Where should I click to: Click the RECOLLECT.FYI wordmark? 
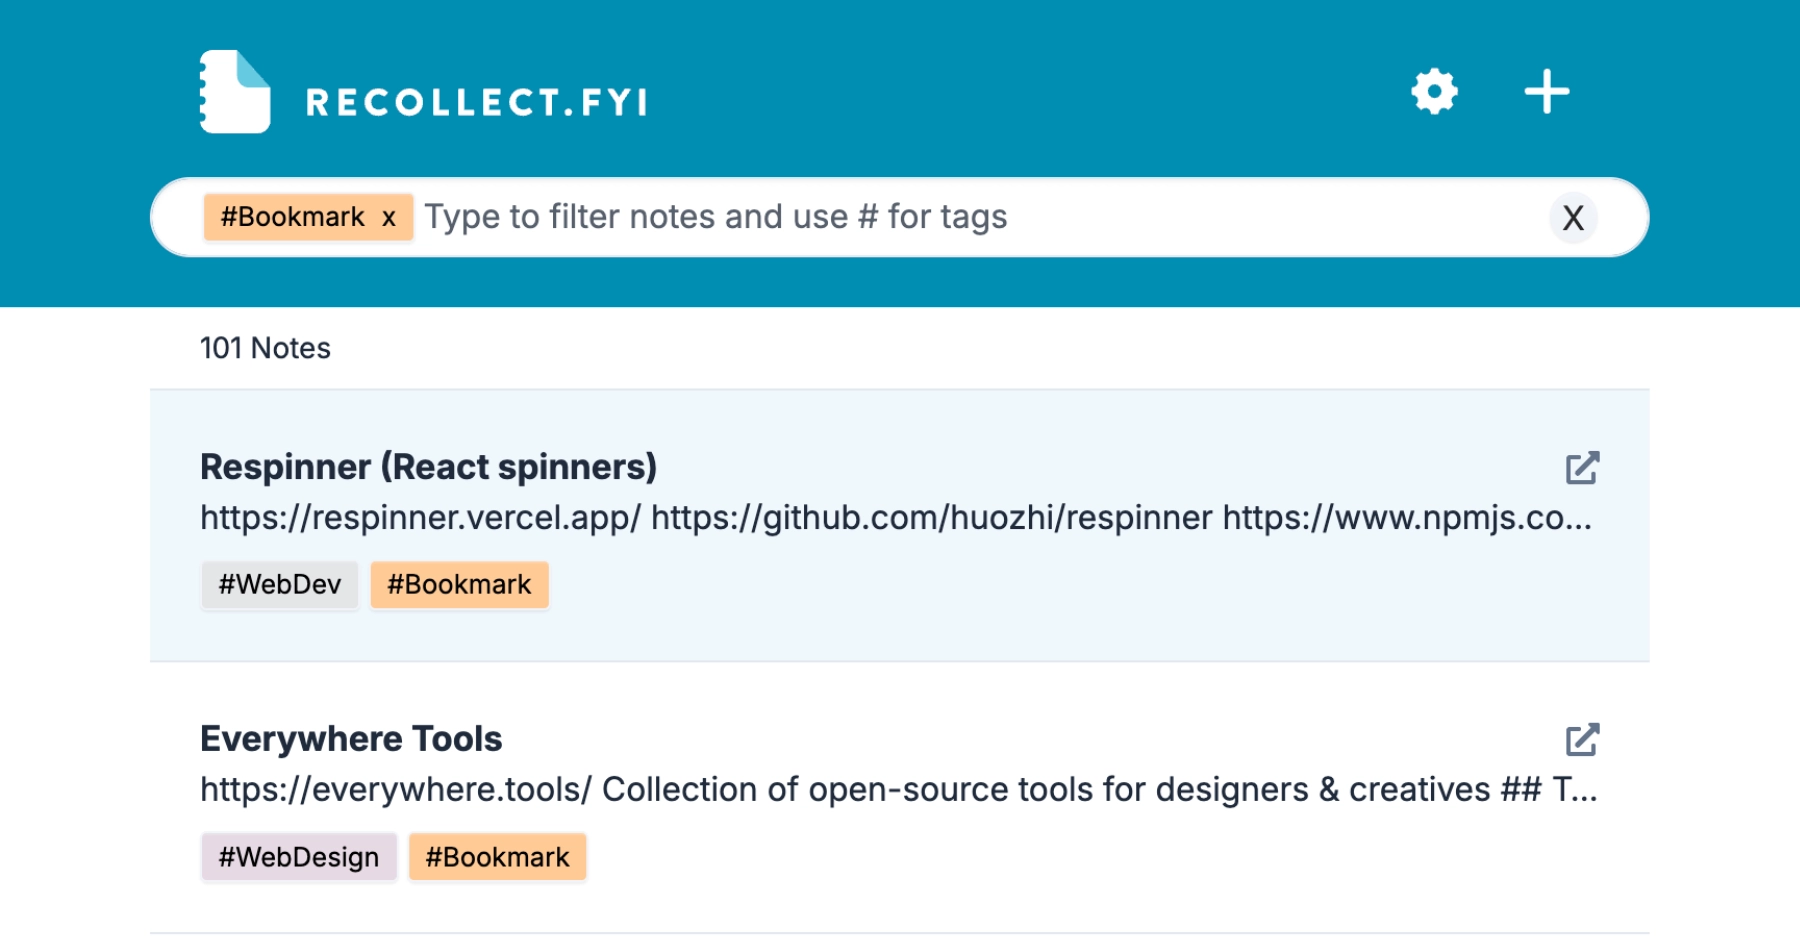477,102
